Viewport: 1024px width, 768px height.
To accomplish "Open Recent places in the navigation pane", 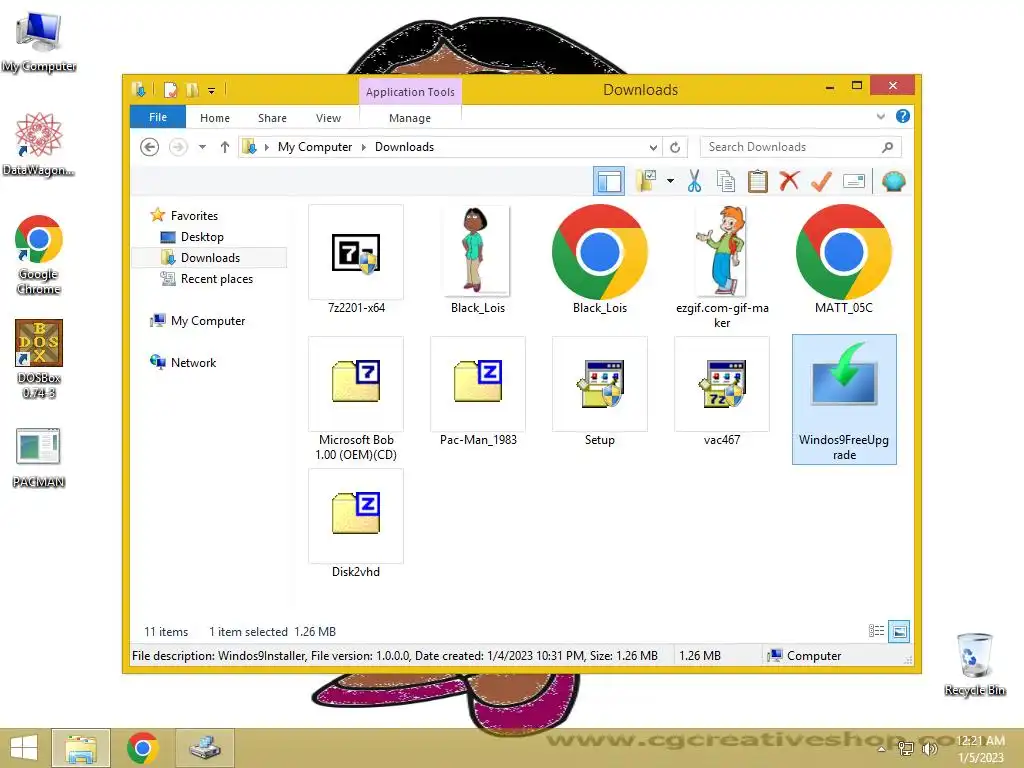I will 217,279.
